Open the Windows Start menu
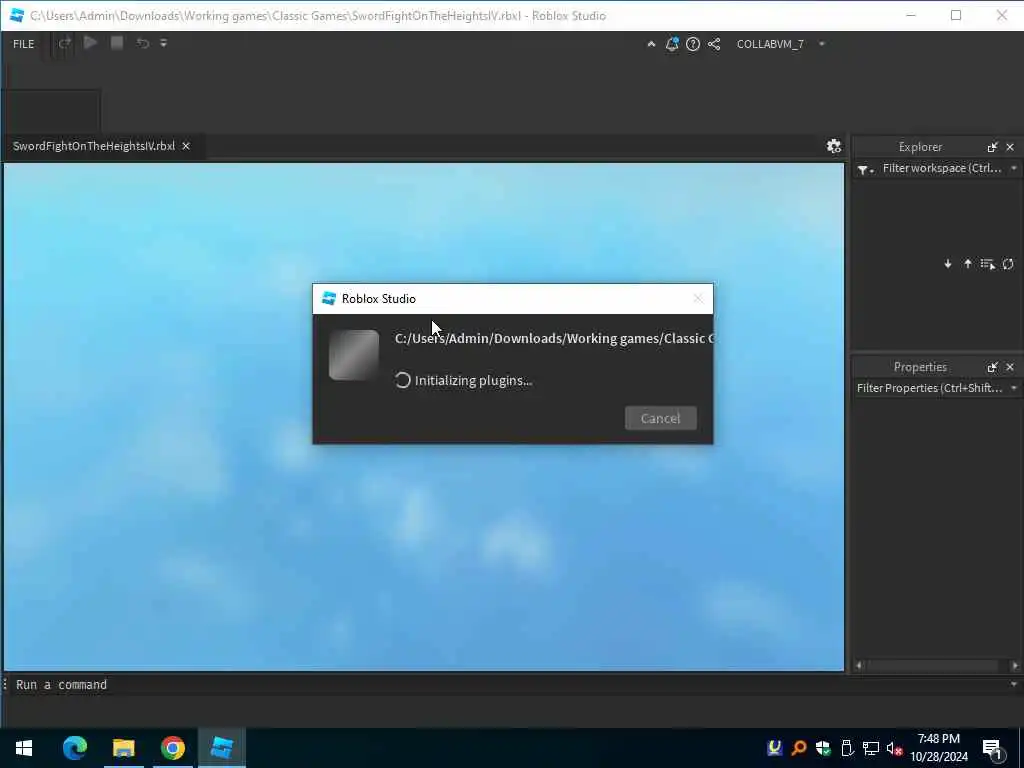1024x768 pixels. [24, 748]
